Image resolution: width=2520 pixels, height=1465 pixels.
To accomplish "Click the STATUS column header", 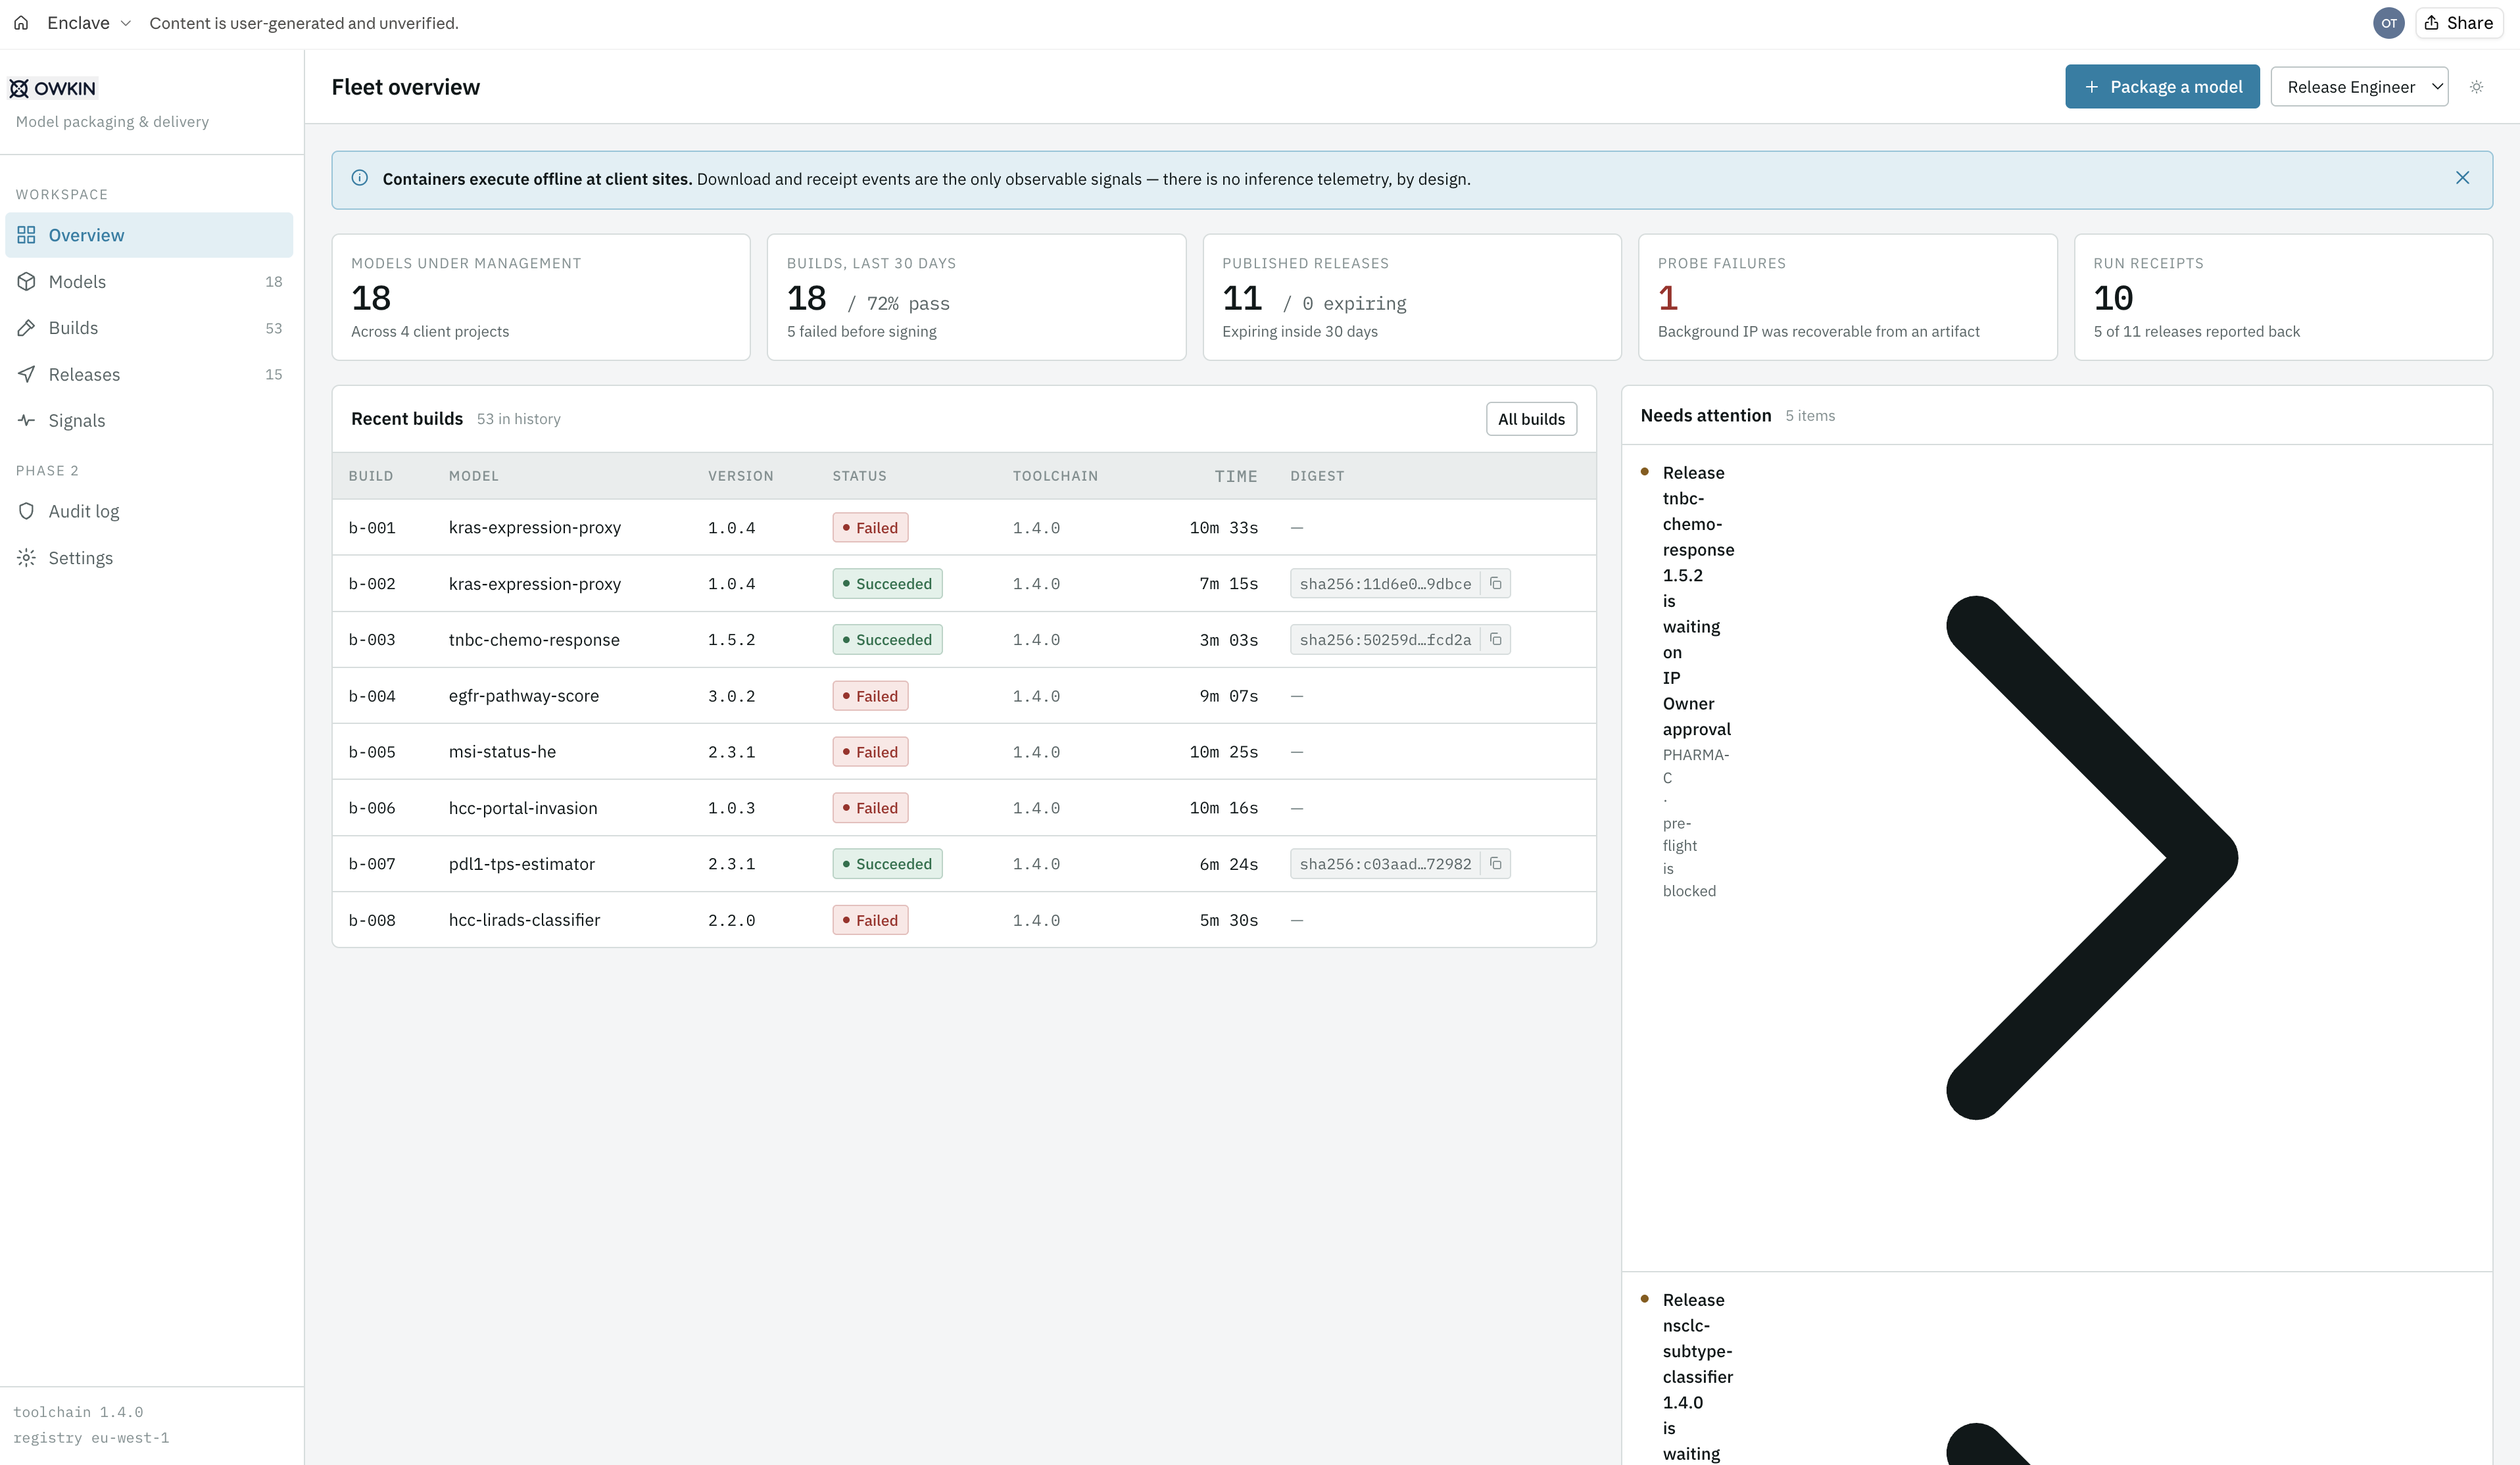I will (x=859, y=476).
